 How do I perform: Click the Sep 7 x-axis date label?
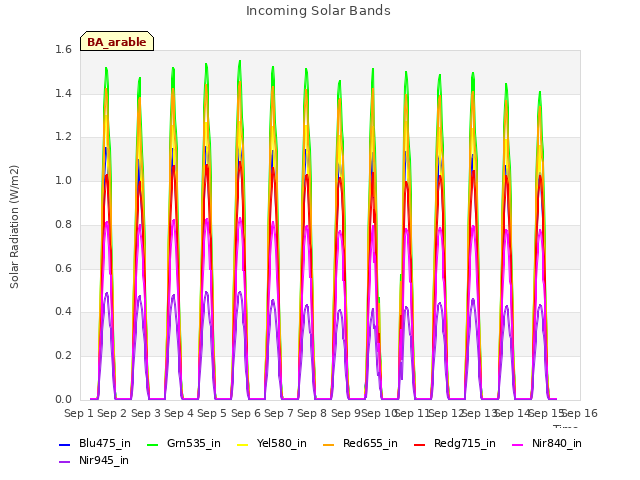[x=279, y=413]
